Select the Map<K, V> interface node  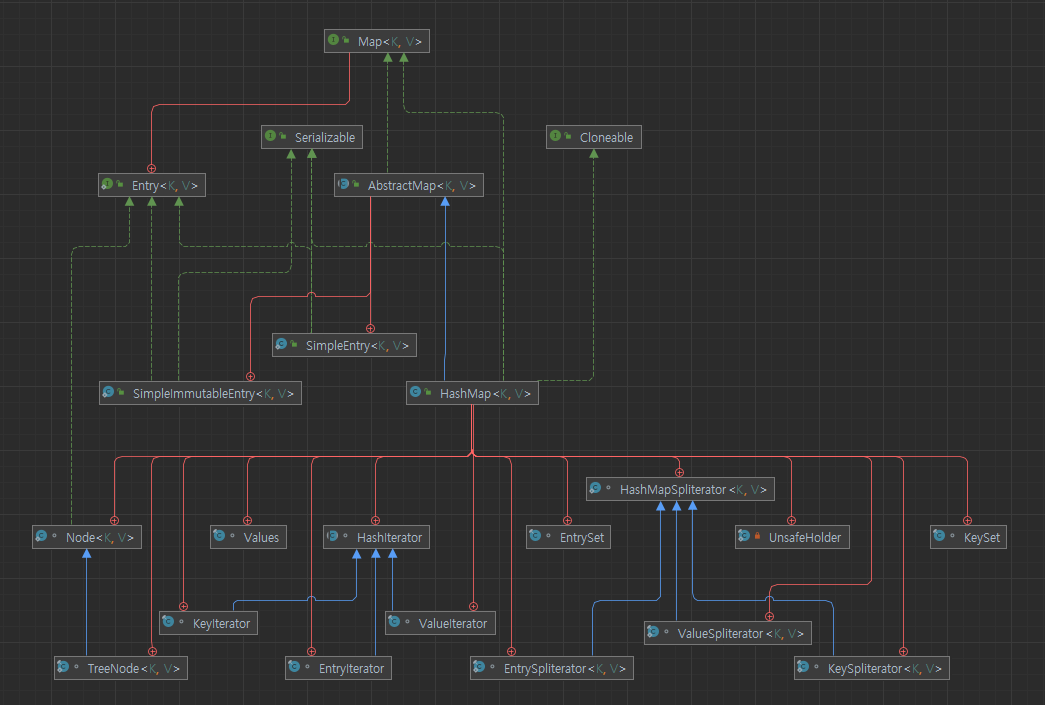(x=377, y=41)
